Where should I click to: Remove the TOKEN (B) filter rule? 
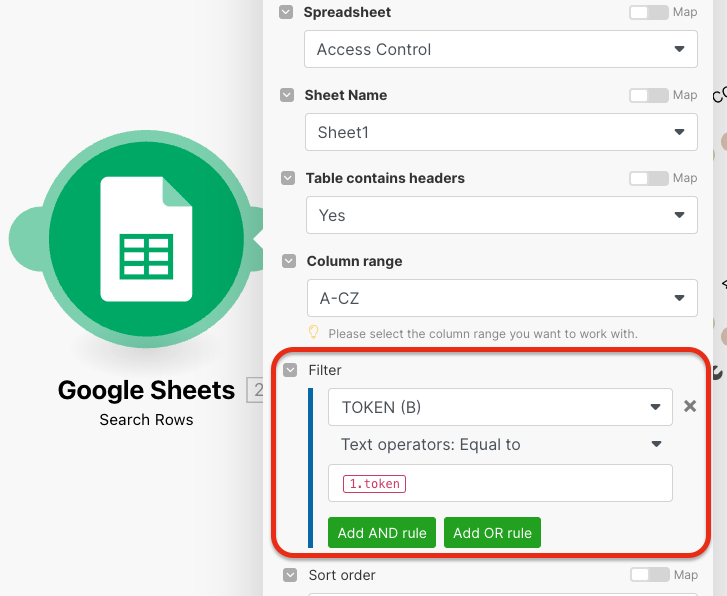690,406
